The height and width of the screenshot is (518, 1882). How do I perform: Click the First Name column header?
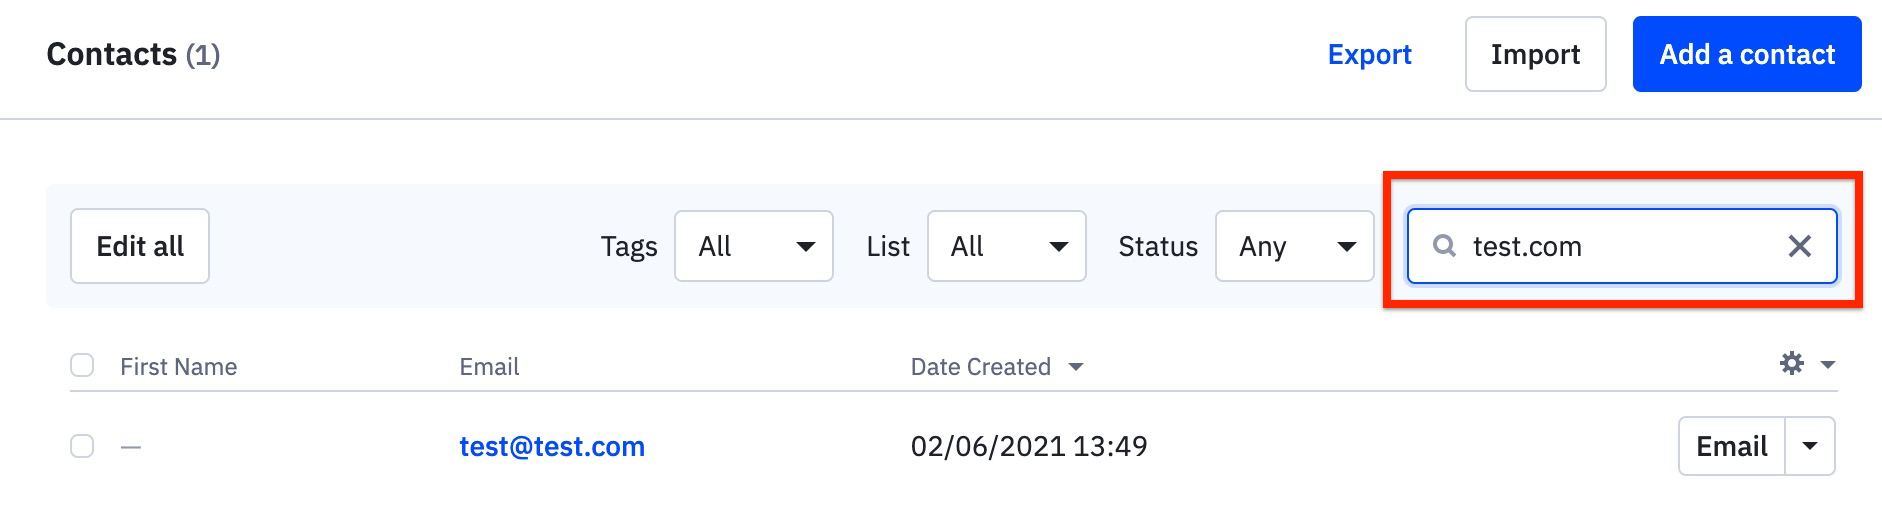[x=179, y=367]
